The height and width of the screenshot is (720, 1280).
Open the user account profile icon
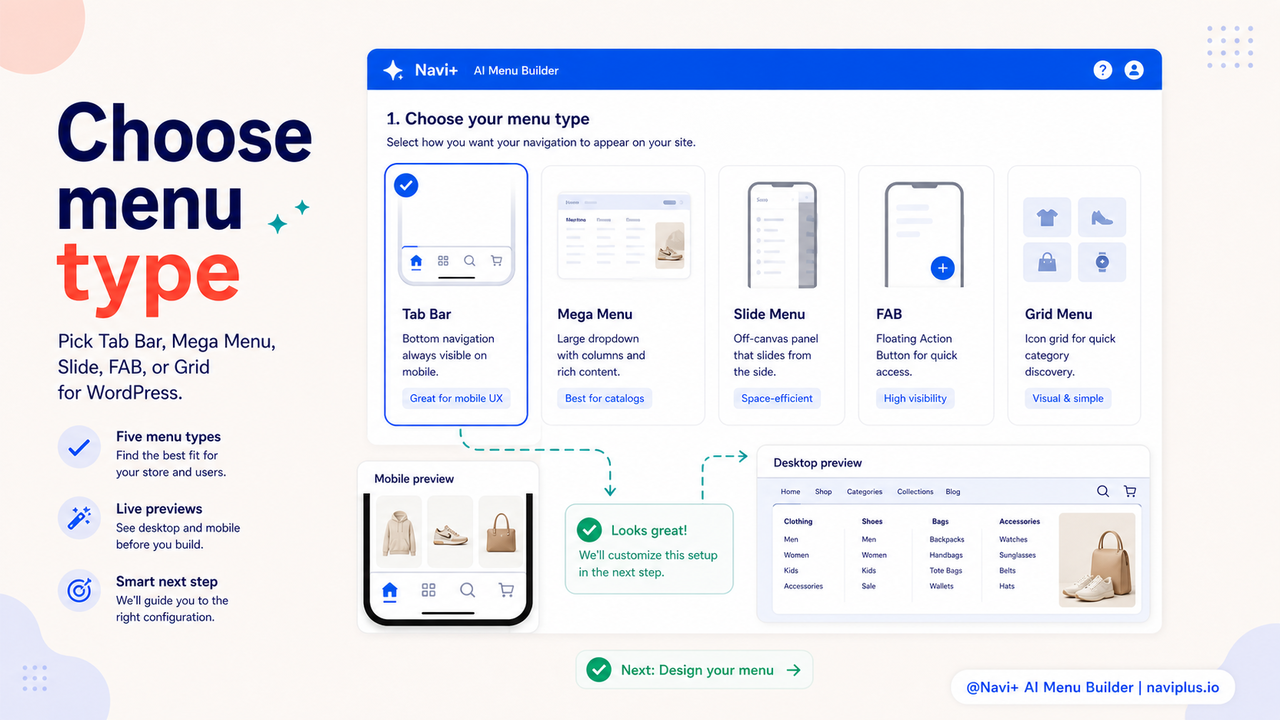tap(1134, 70)
